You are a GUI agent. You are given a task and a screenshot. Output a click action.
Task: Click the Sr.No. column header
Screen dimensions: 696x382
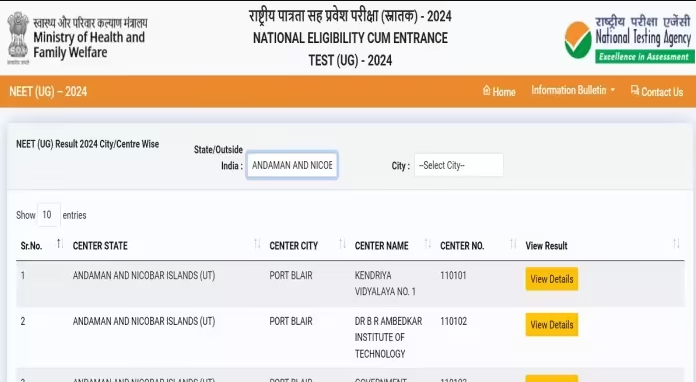click(32, 246)
